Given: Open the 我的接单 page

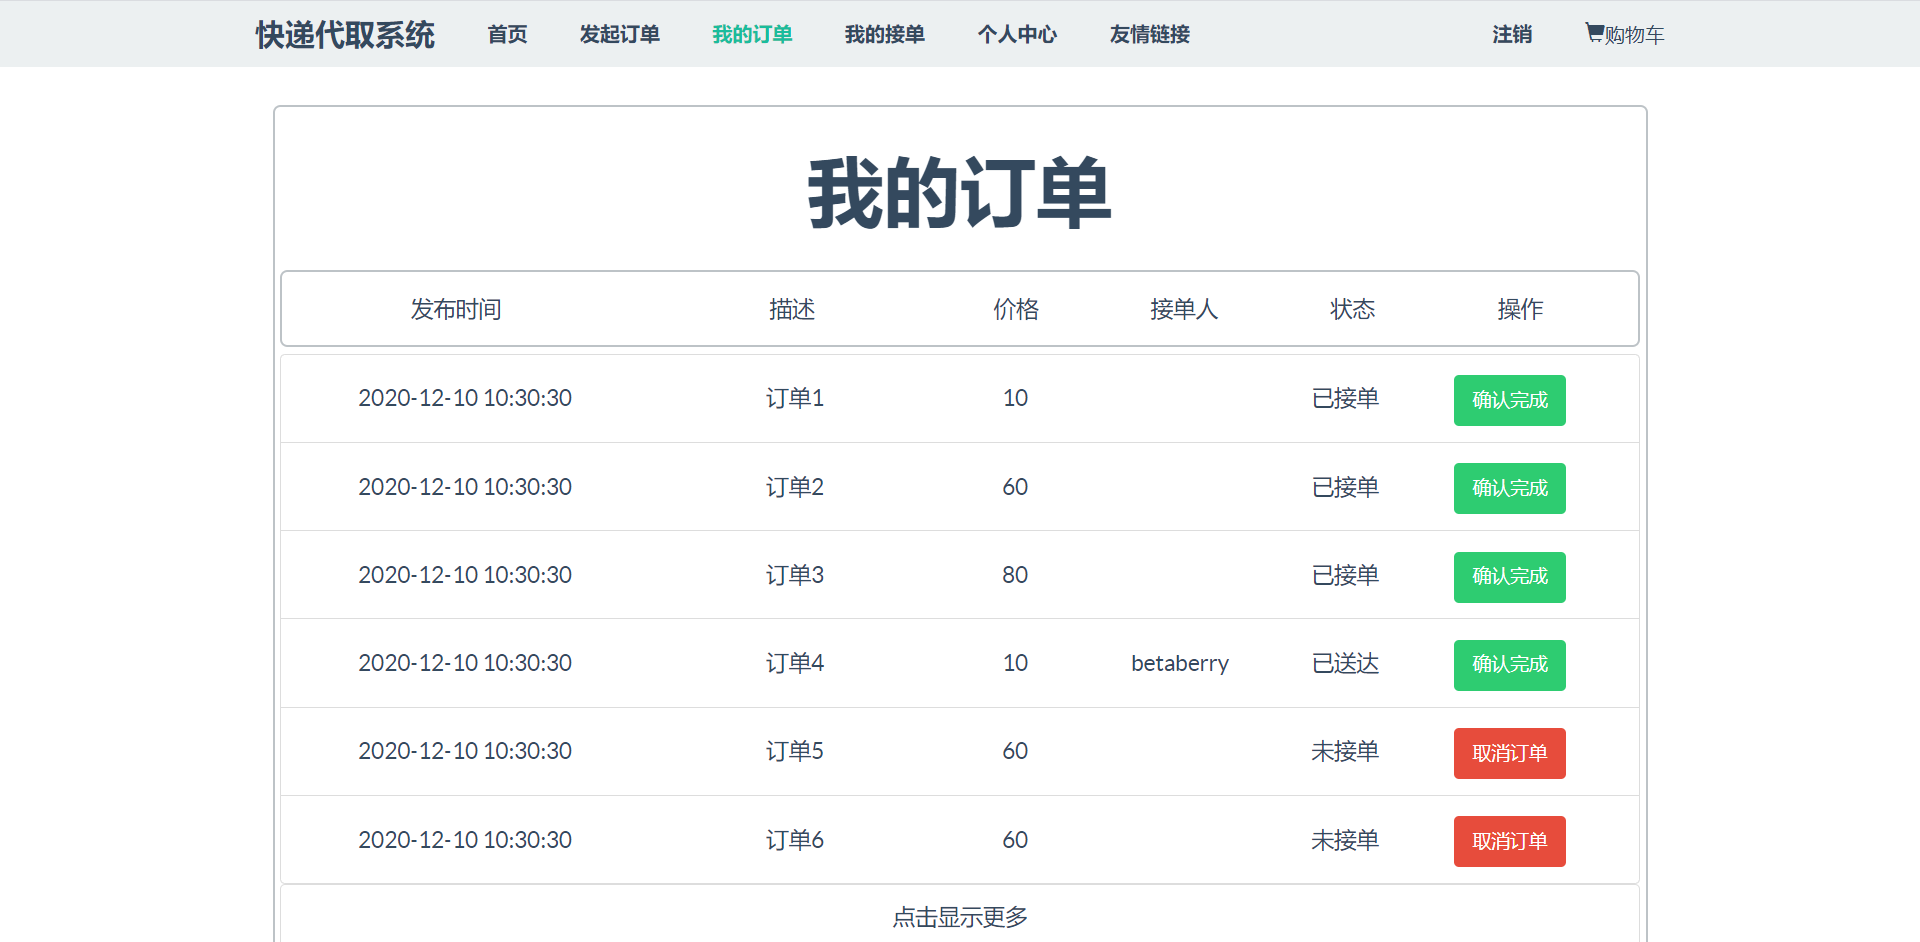Looking at the screenshot, I should click(885, 34).
